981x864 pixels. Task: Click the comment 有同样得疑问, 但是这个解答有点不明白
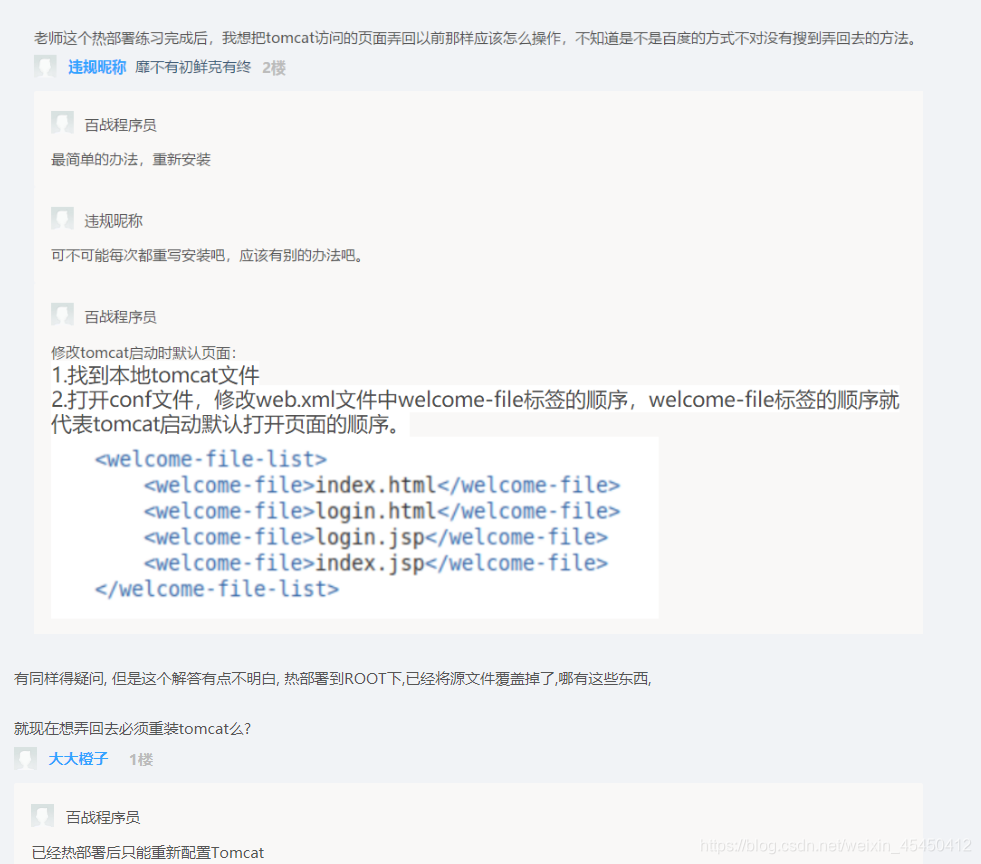333,679
